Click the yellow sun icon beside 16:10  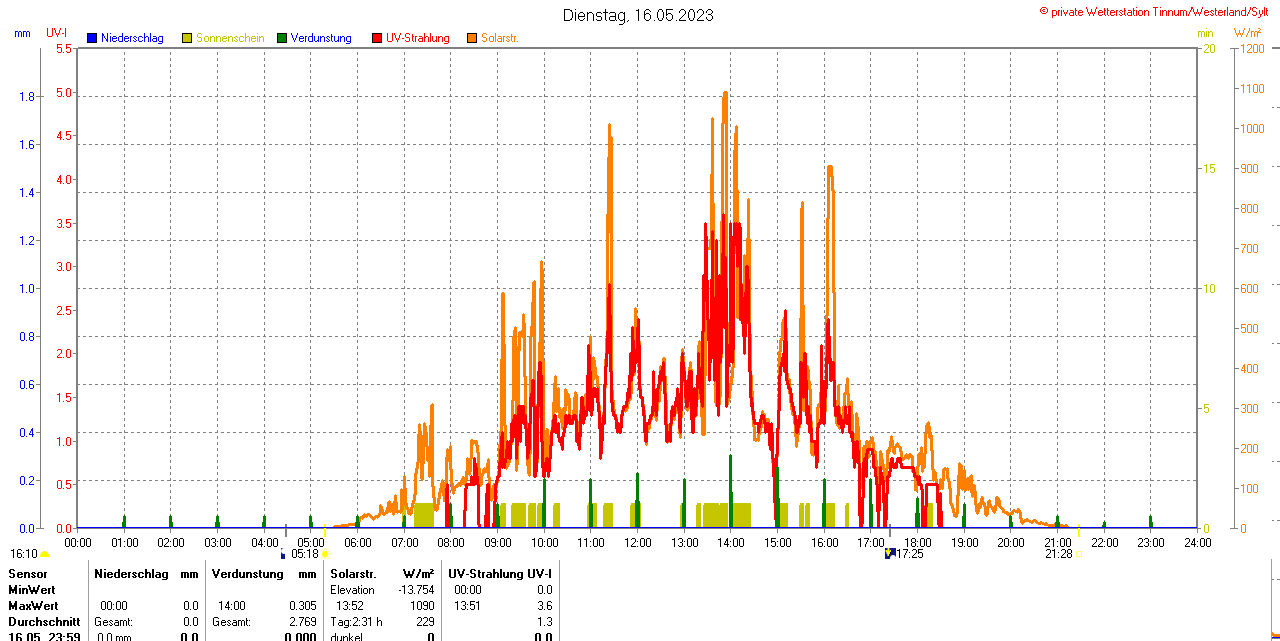tap(45, 553)
